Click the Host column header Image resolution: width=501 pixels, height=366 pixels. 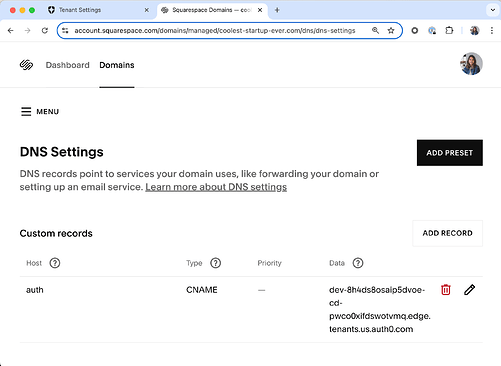point(34,263)
